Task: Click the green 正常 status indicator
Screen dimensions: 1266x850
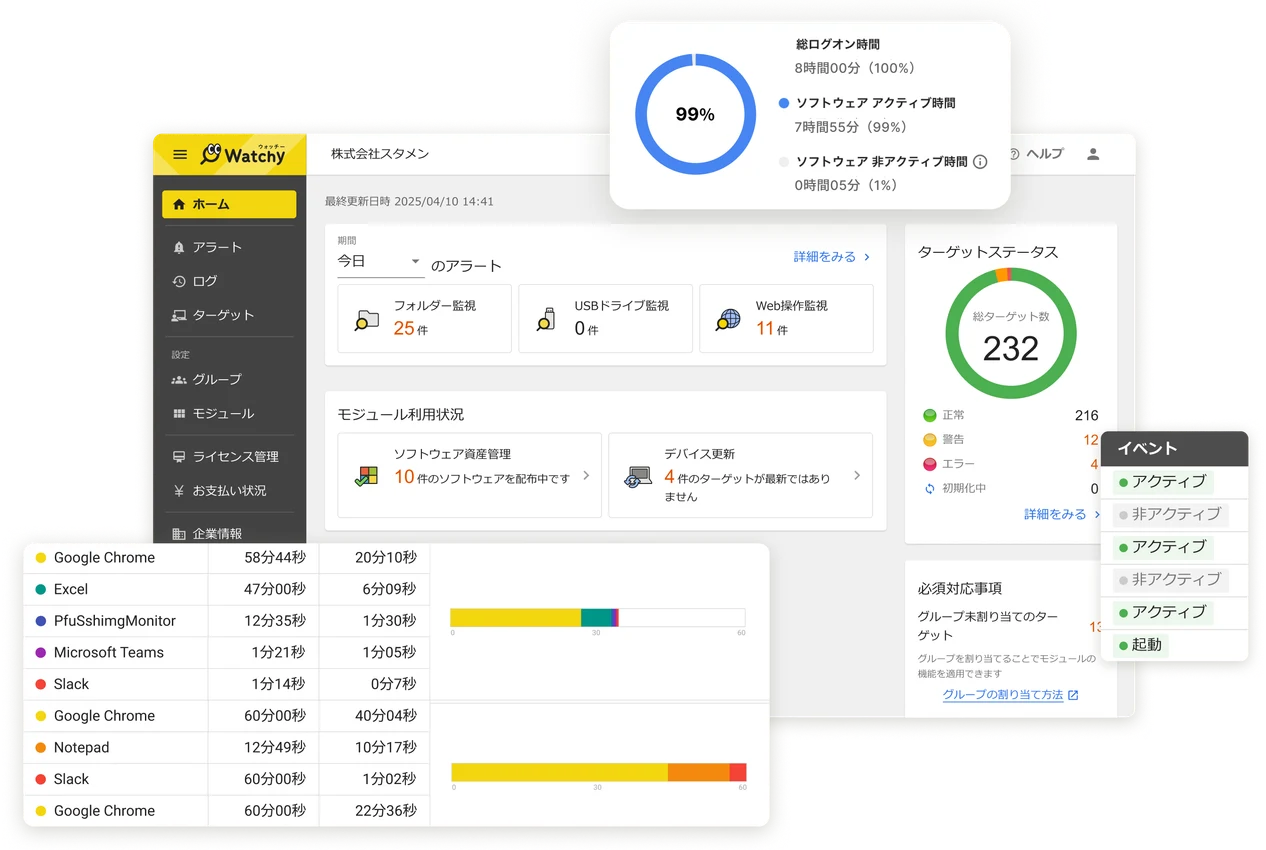Action: click(929, 415)
